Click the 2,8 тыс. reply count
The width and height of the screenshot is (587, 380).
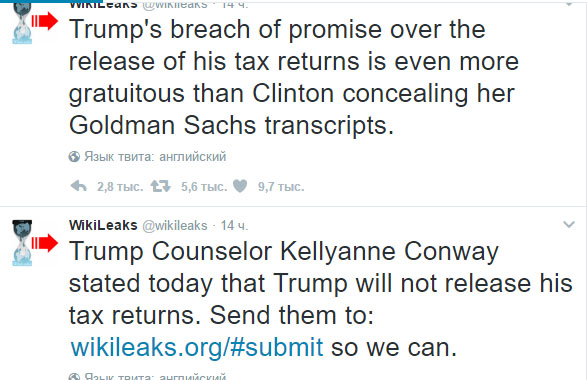pos(120,186)
